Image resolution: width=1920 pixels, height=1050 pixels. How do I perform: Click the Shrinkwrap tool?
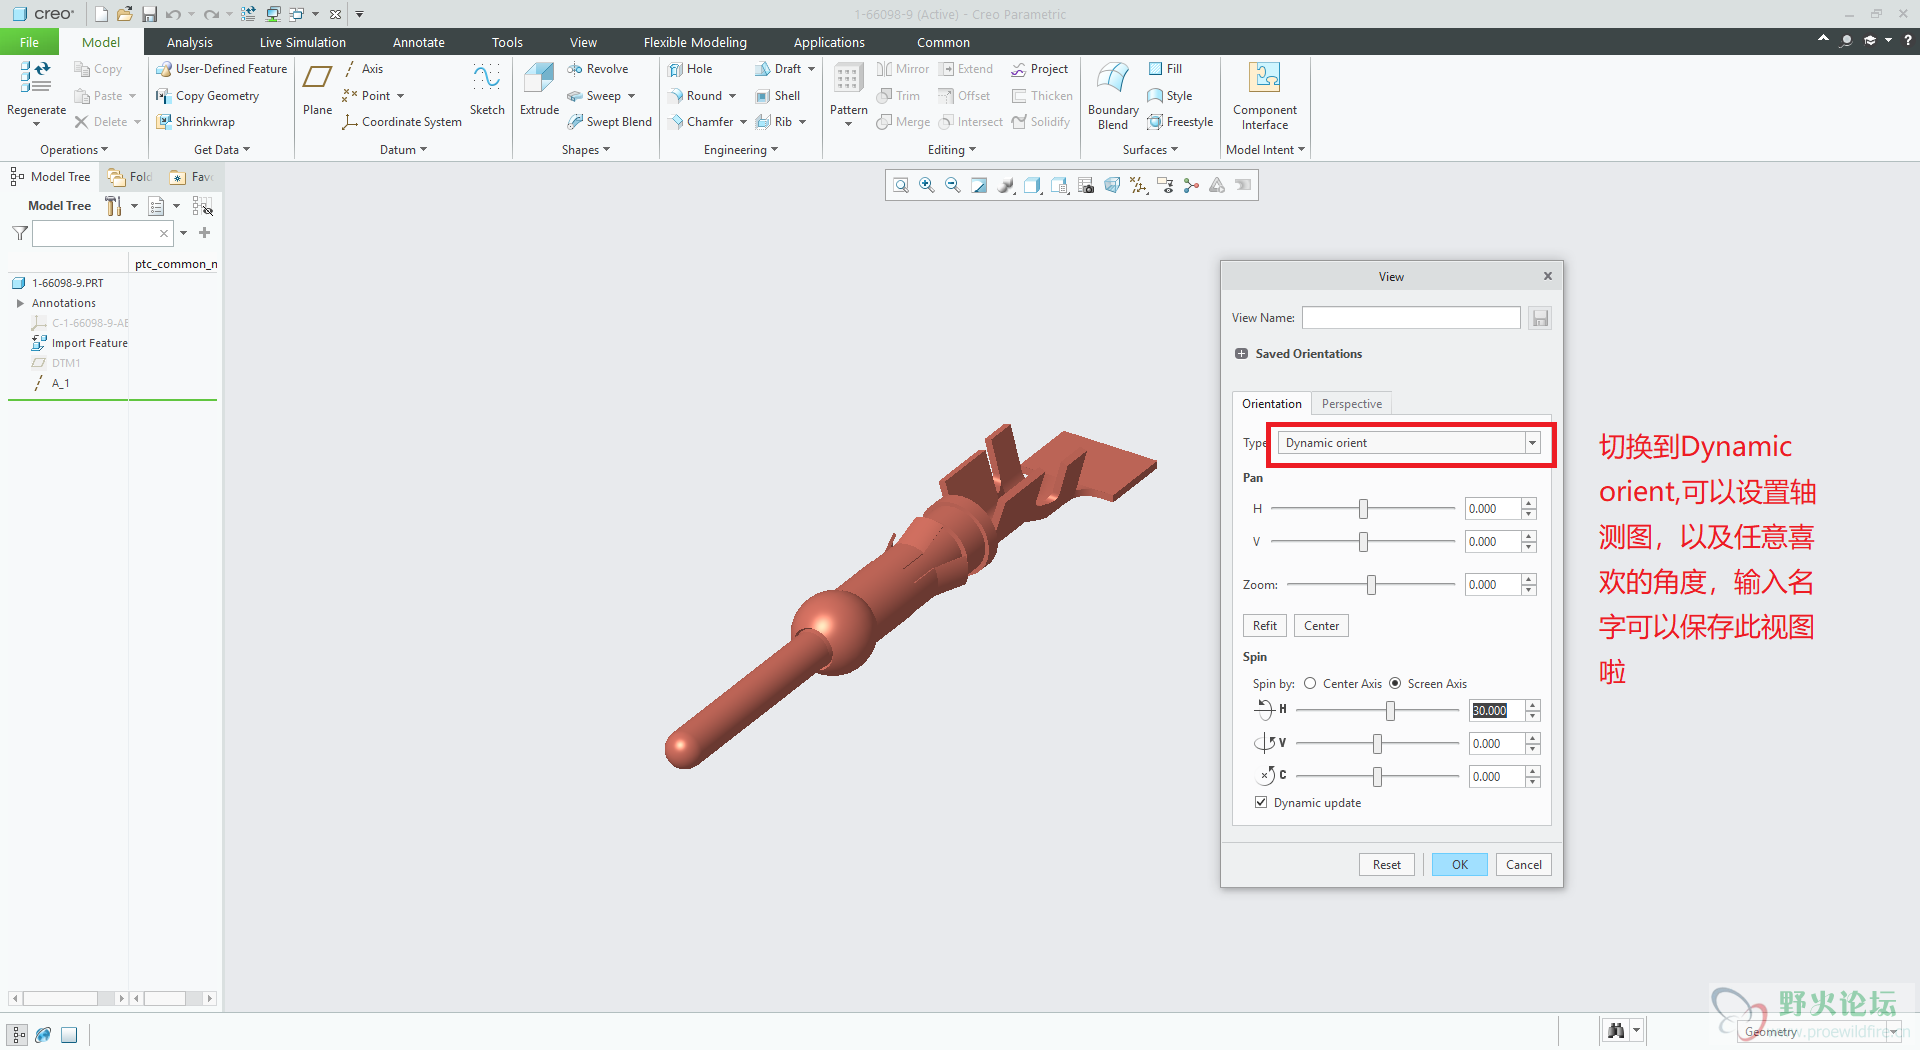(195, 122)
